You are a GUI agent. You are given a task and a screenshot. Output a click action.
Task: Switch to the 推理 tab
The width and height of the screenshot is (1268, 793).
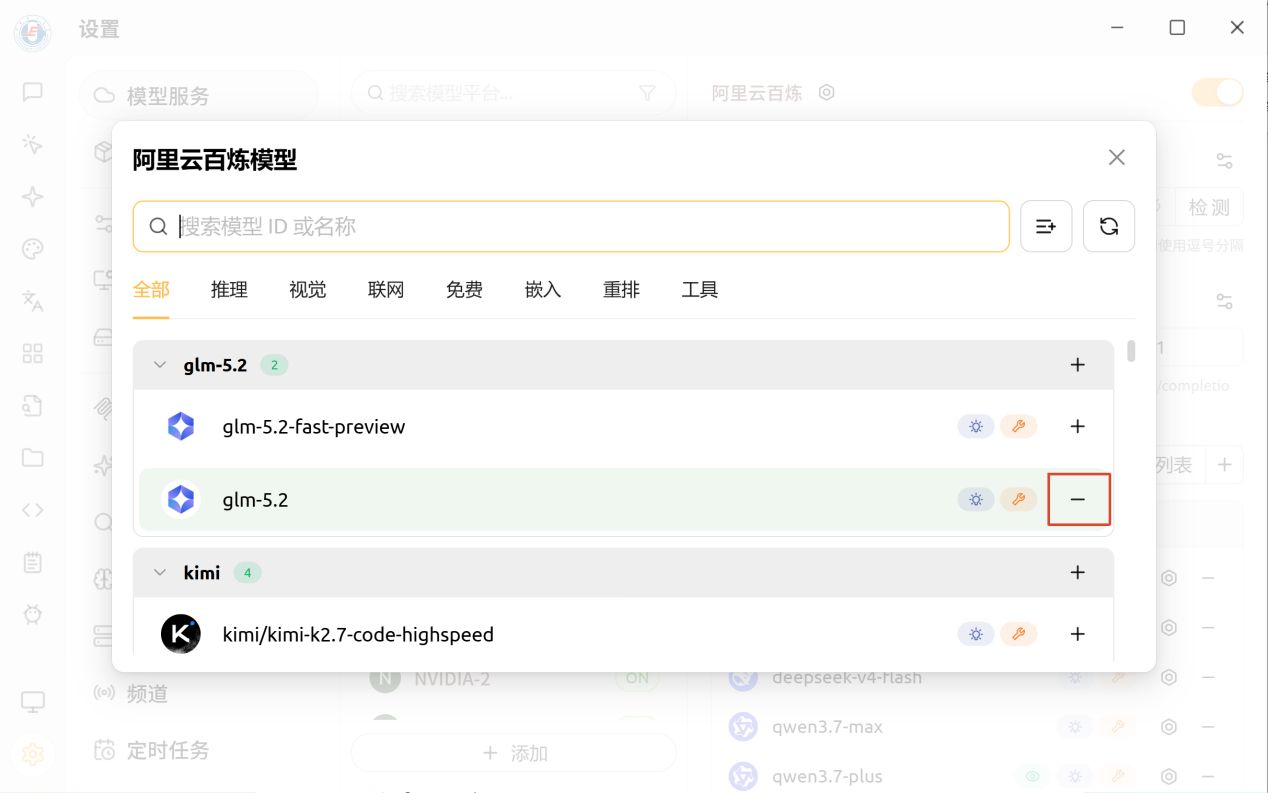coord(229,290)
